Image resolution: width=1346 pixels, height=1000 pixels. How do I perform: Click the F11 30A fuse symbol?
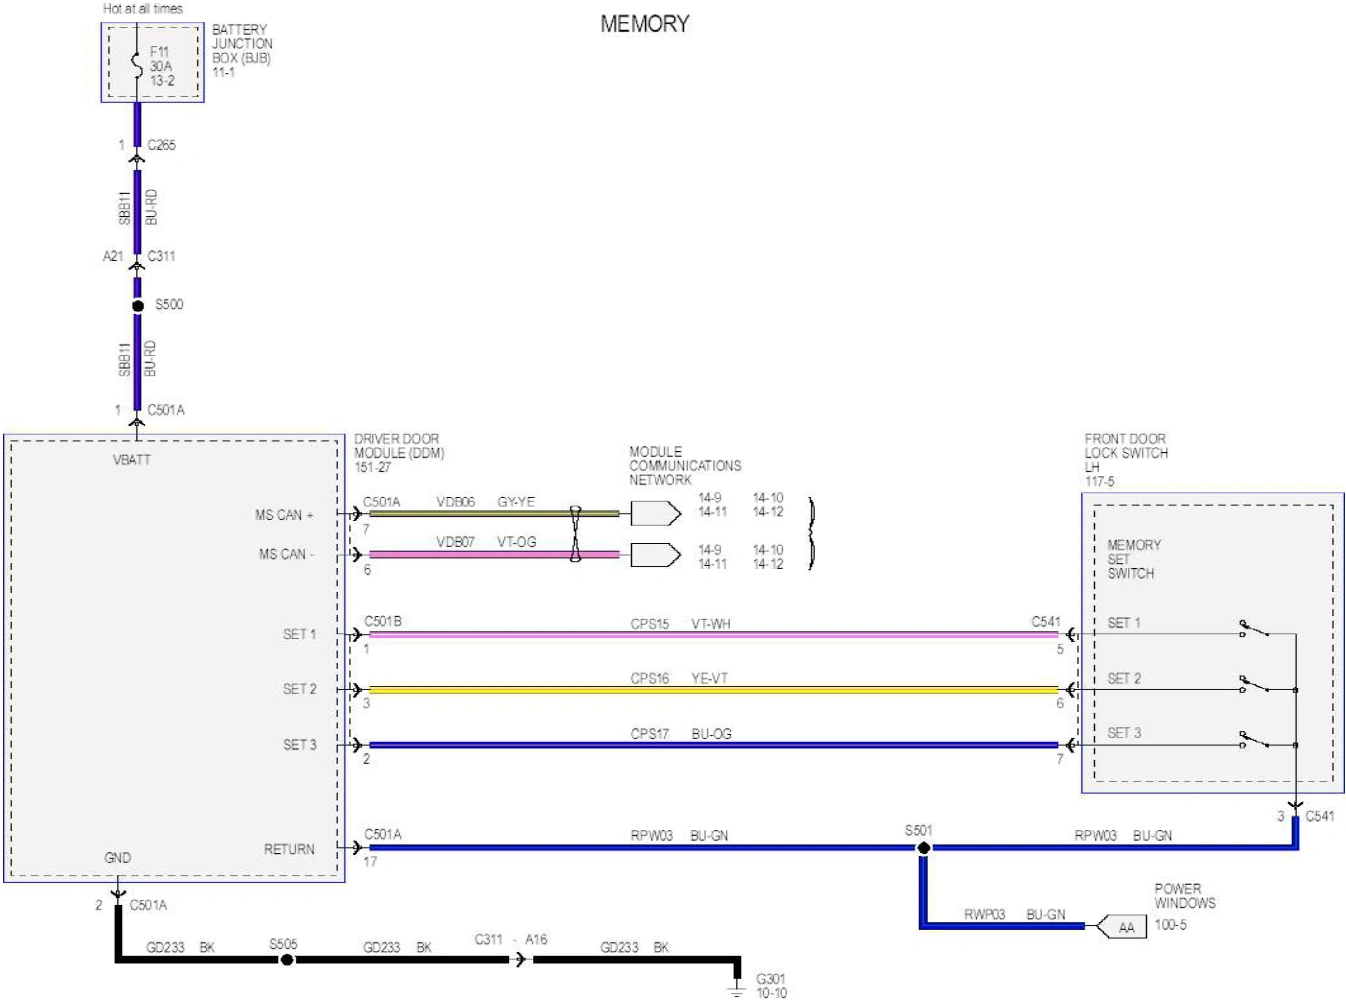pos(137,64)
